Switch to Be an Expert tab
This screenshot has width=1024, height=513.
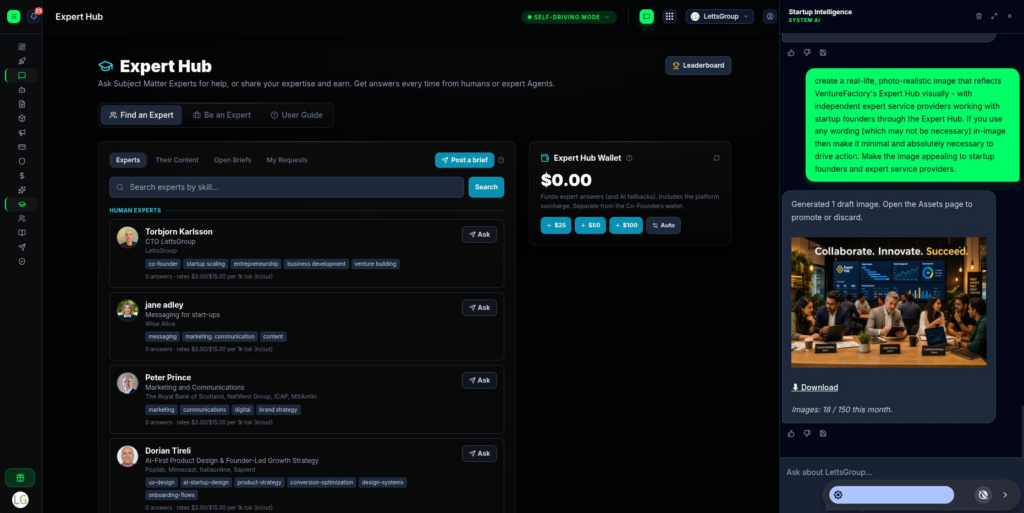(222, 115)
